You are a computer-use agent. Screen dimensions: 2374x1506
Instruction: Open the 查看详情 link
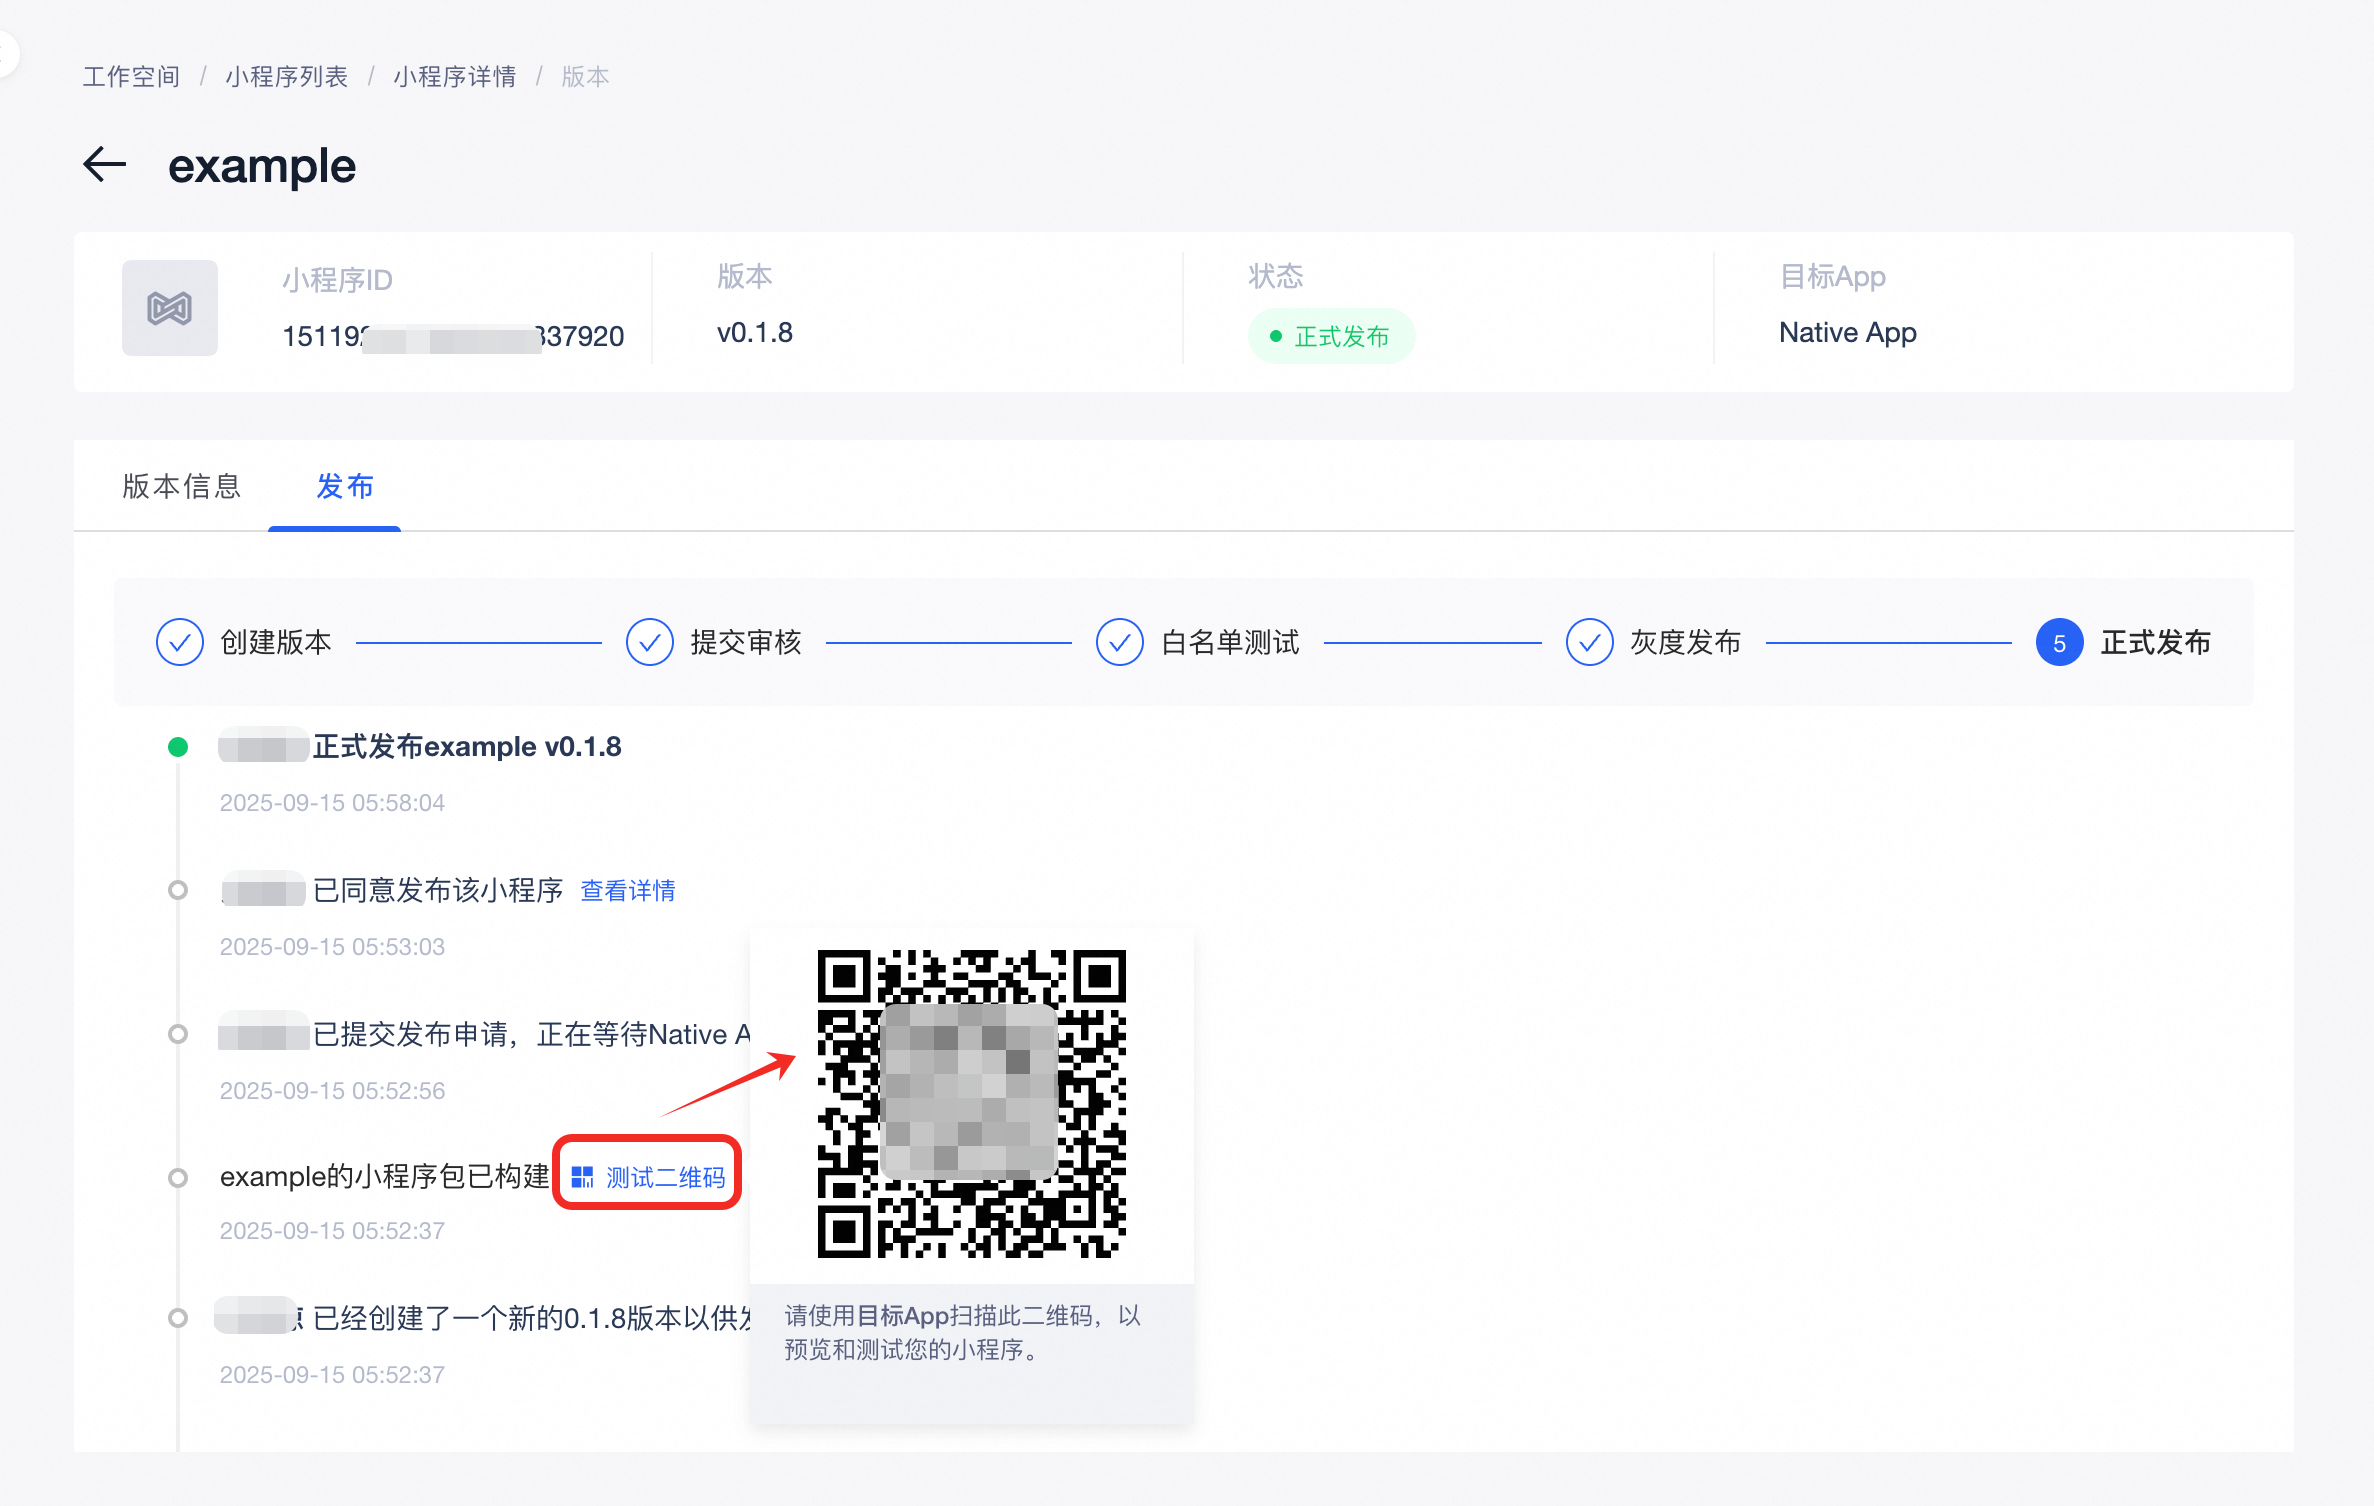pos(628,891)
